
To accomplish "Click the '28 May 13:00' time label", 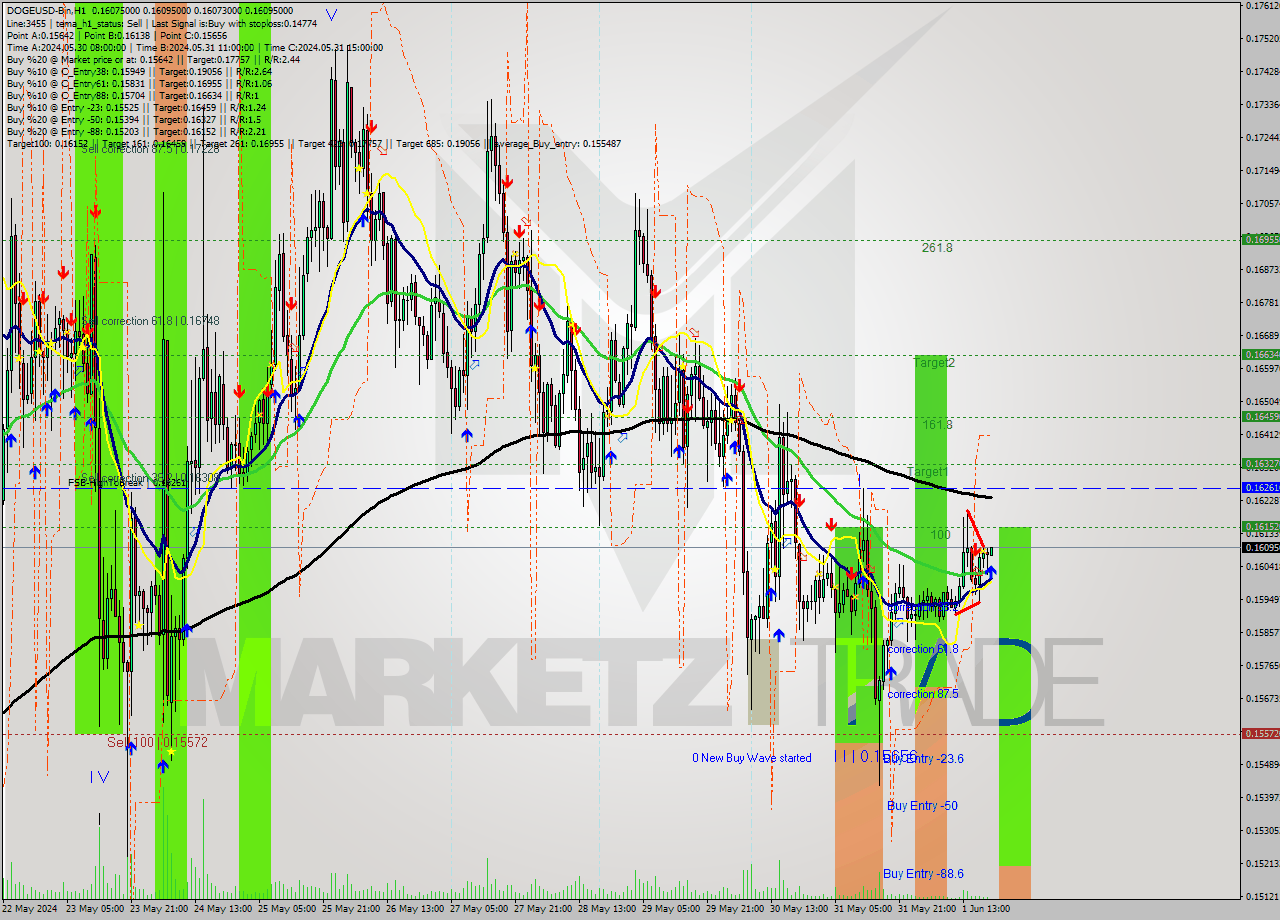I will click(607, 909).
